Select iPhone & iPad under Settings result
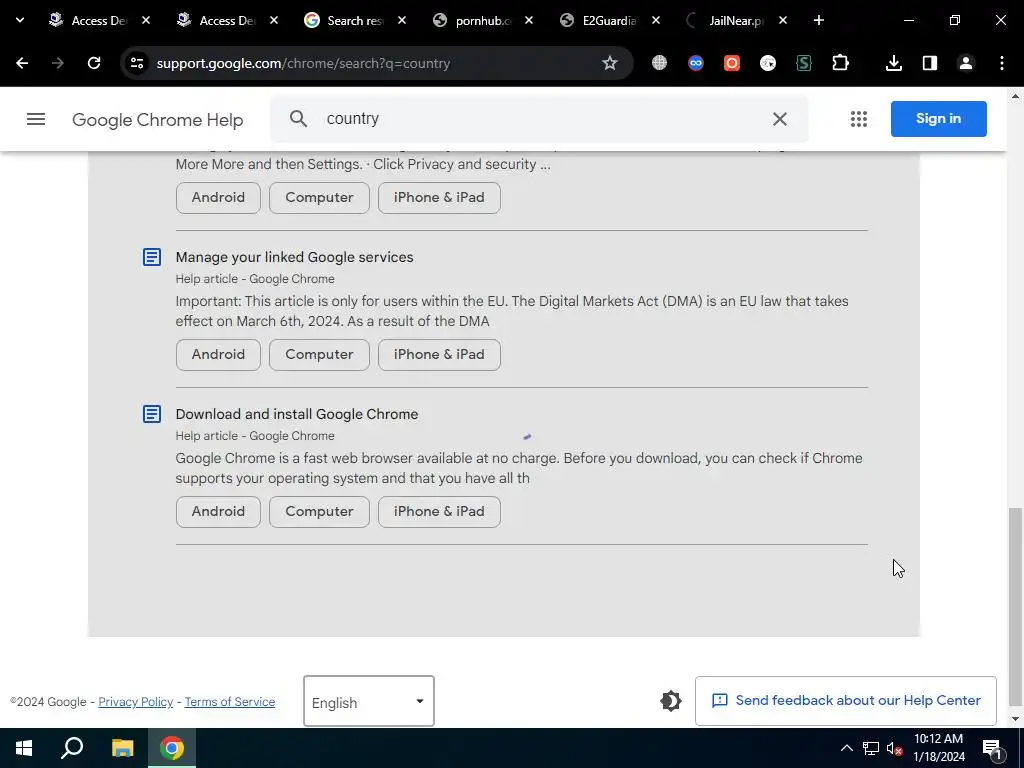 tap(439, 197)
